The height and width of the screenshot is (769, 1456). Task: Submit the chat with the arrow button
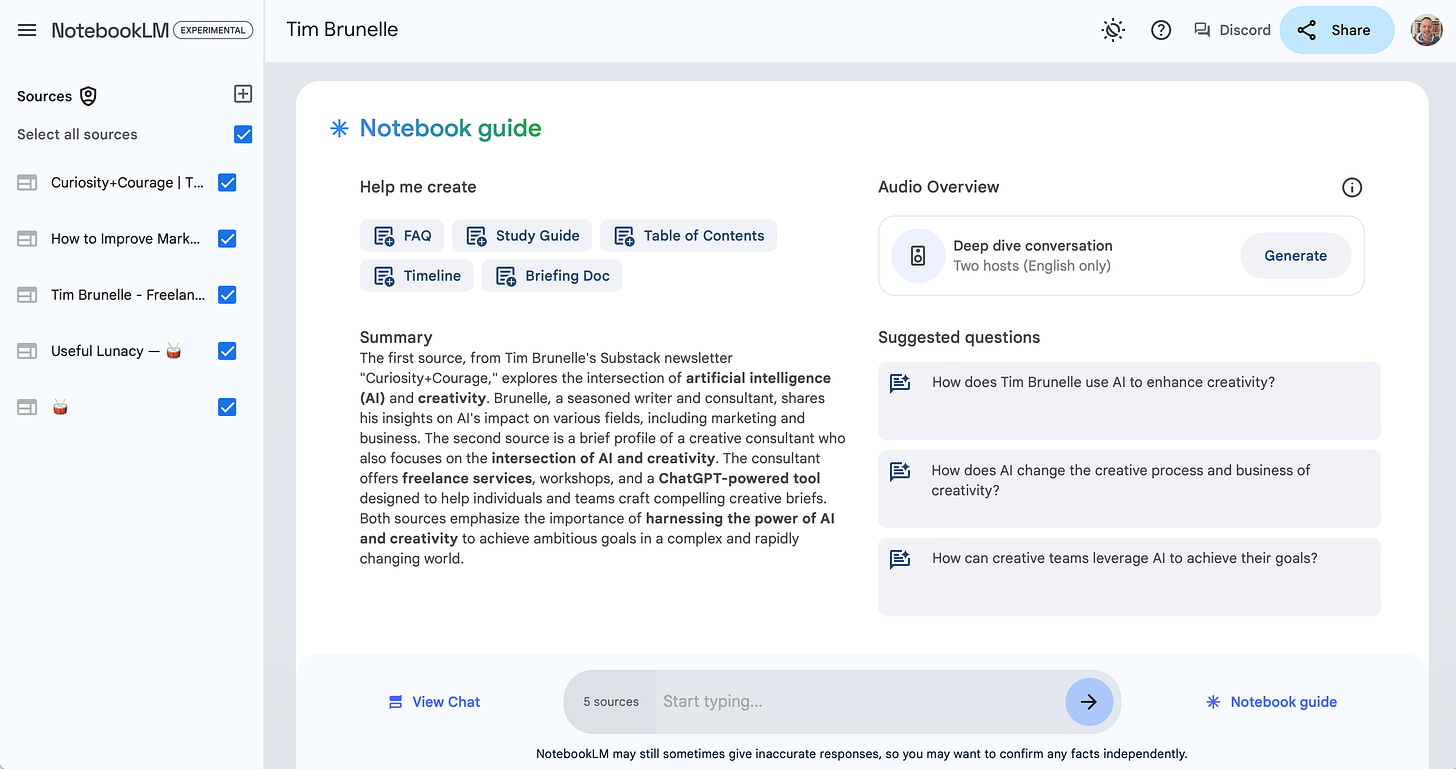[x=1089, y=702]
